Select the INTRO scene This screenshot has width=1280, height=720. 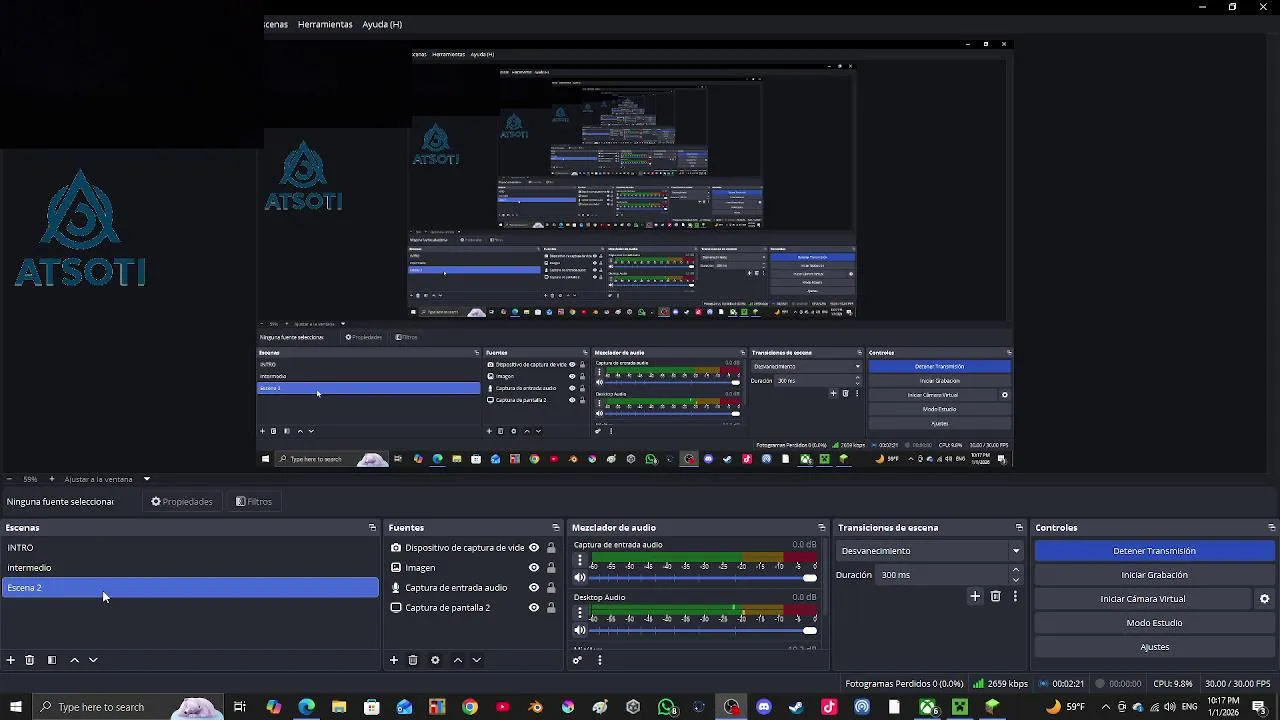coord(190,548)
